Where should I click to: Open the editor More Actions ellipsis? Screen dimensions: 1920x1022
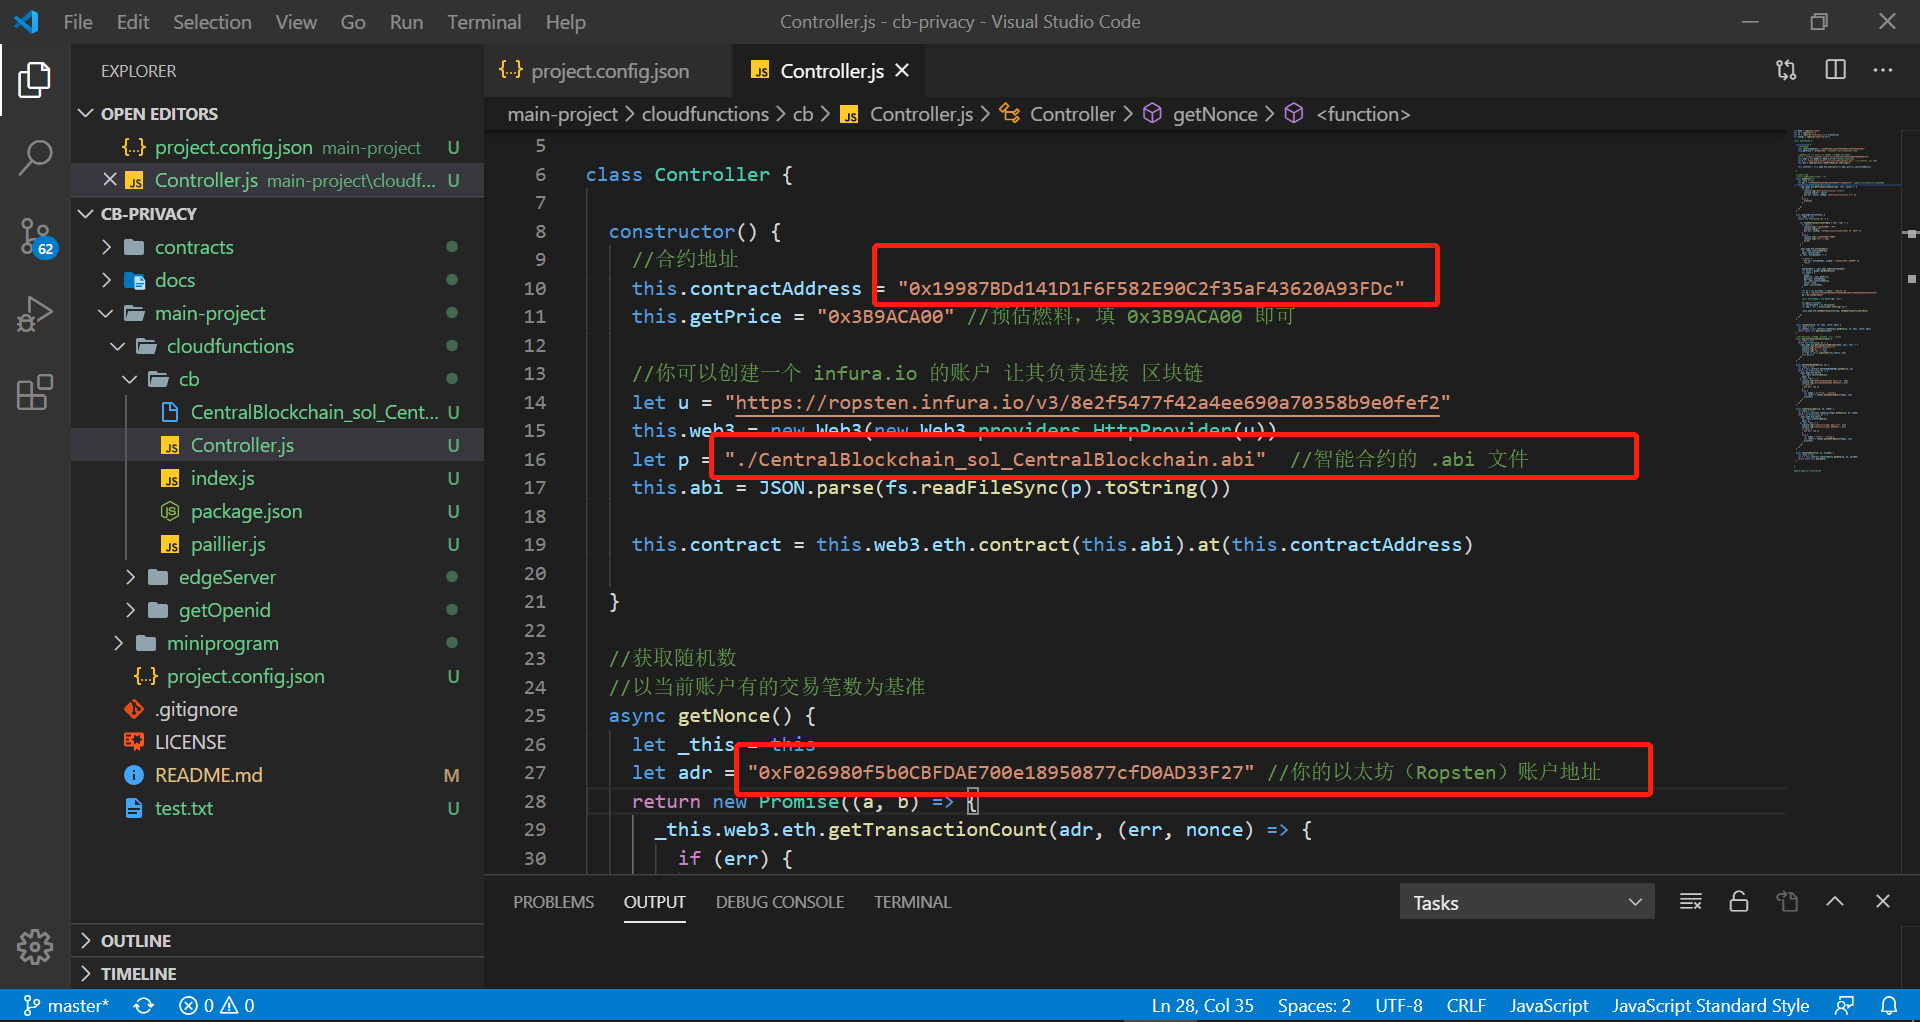click(1883, 70)
